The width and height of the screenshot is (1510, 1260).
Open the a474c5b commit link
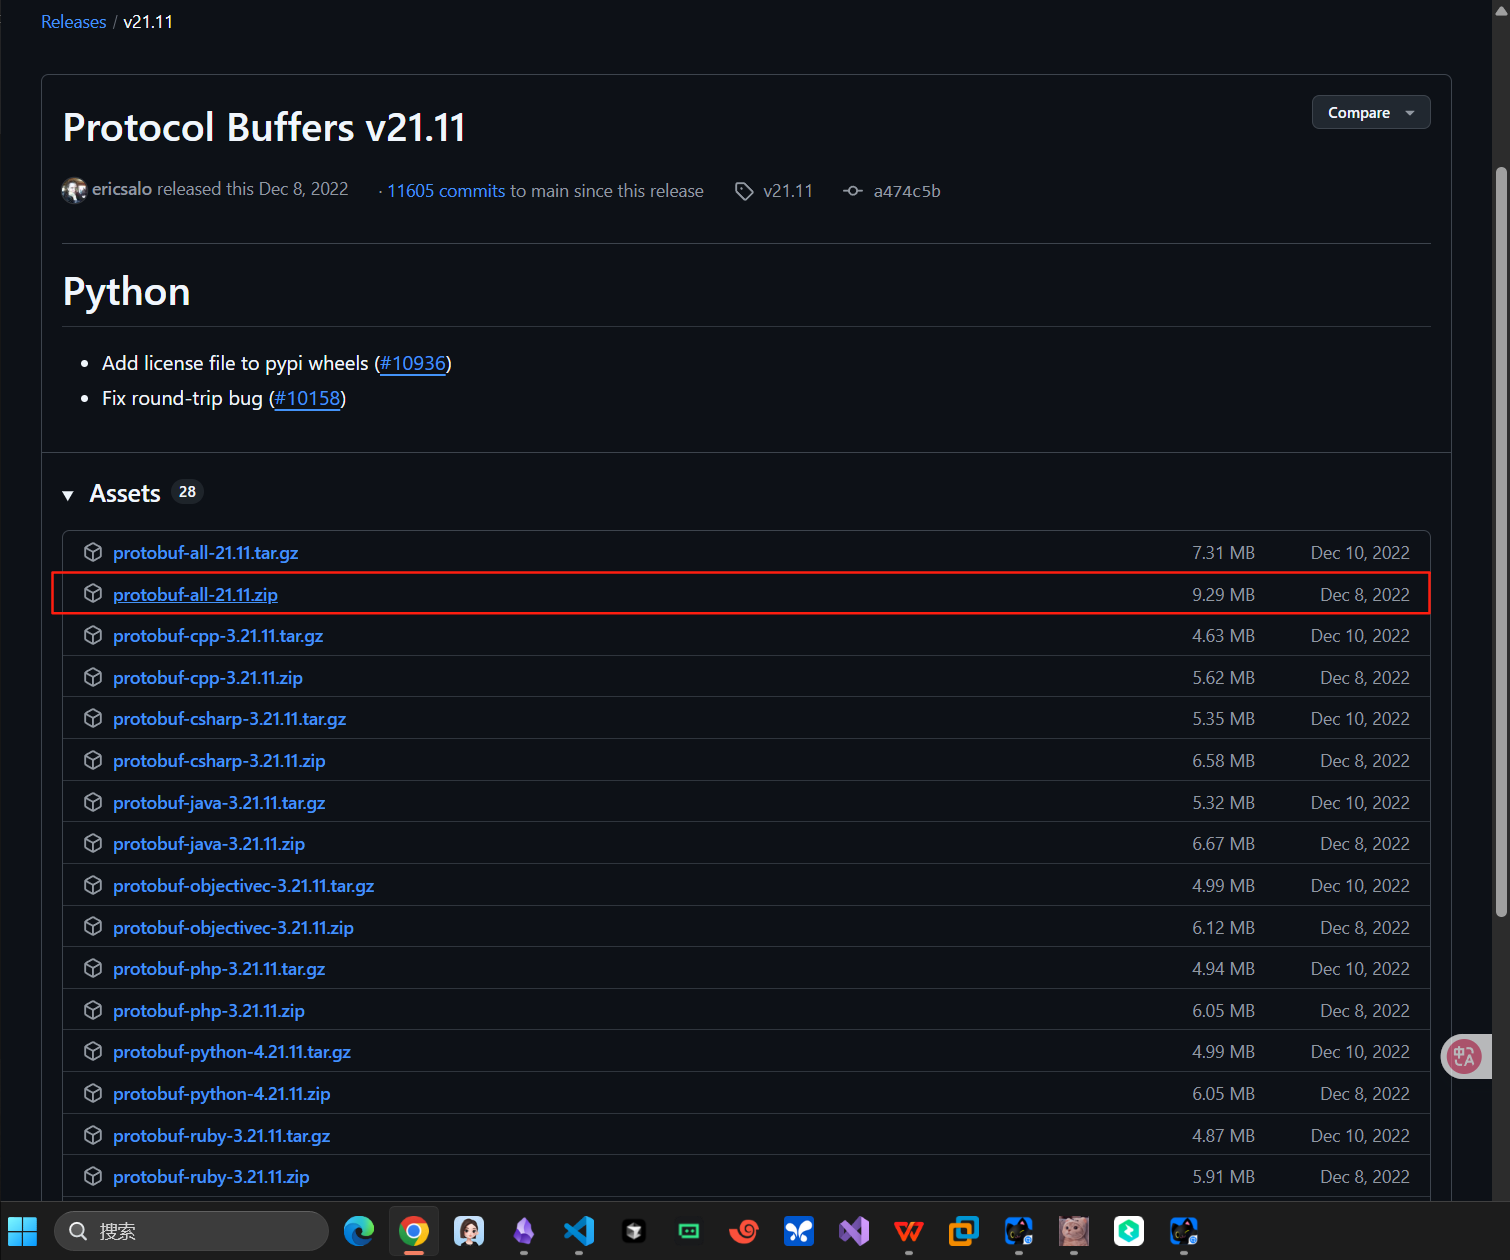click(x=906, y=191)
